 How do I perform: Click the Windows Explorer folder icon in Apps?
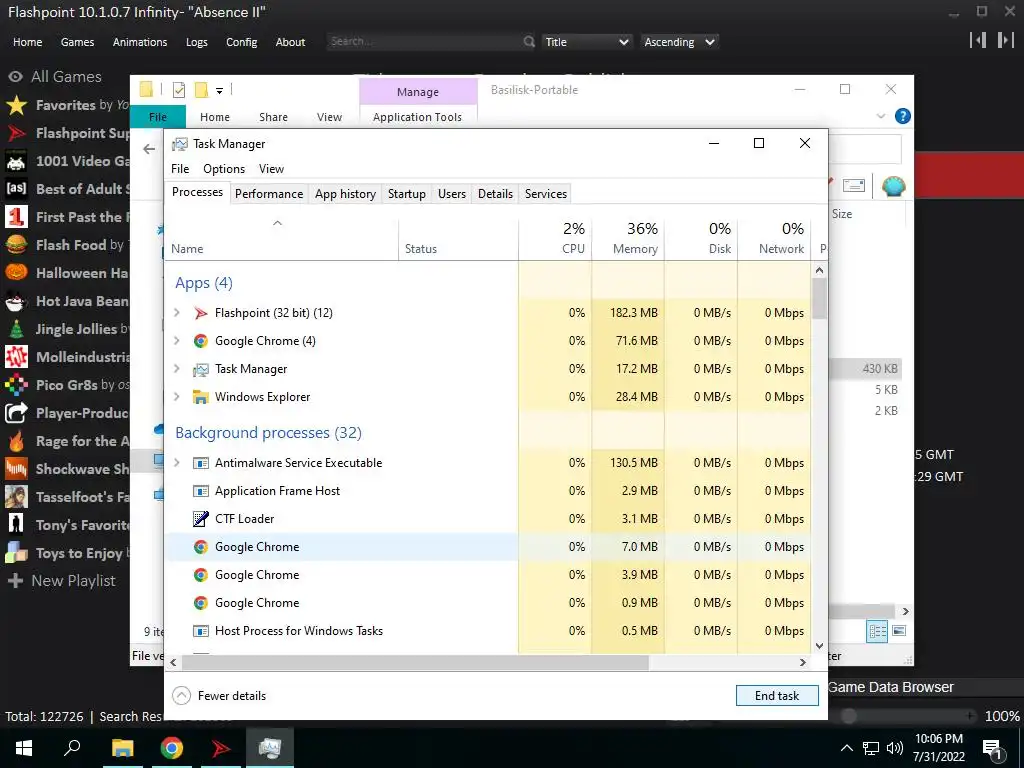200,397
